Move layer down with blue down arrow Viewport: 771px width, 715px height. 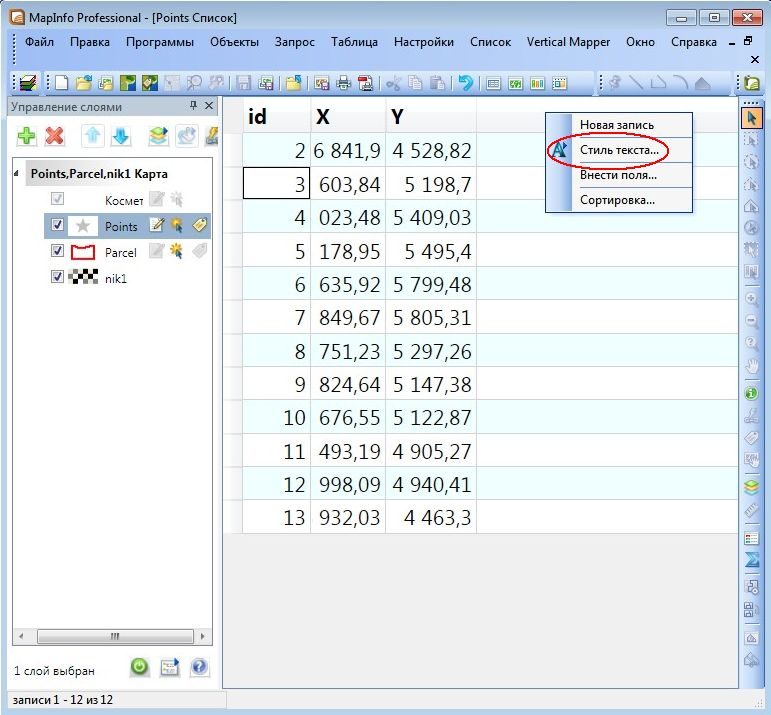pos(120,136)
